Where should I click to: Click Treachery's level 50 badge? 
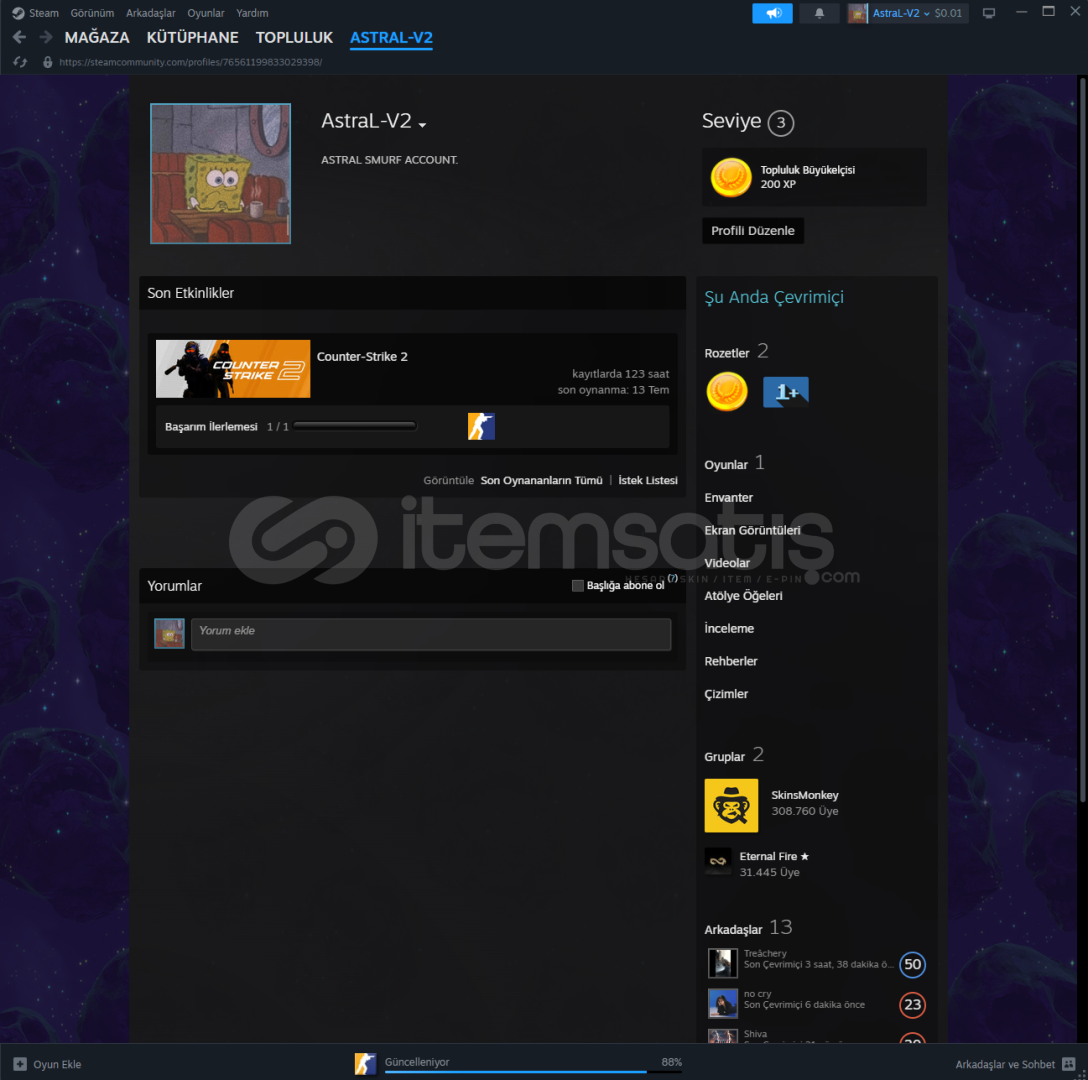pos(912,964)
